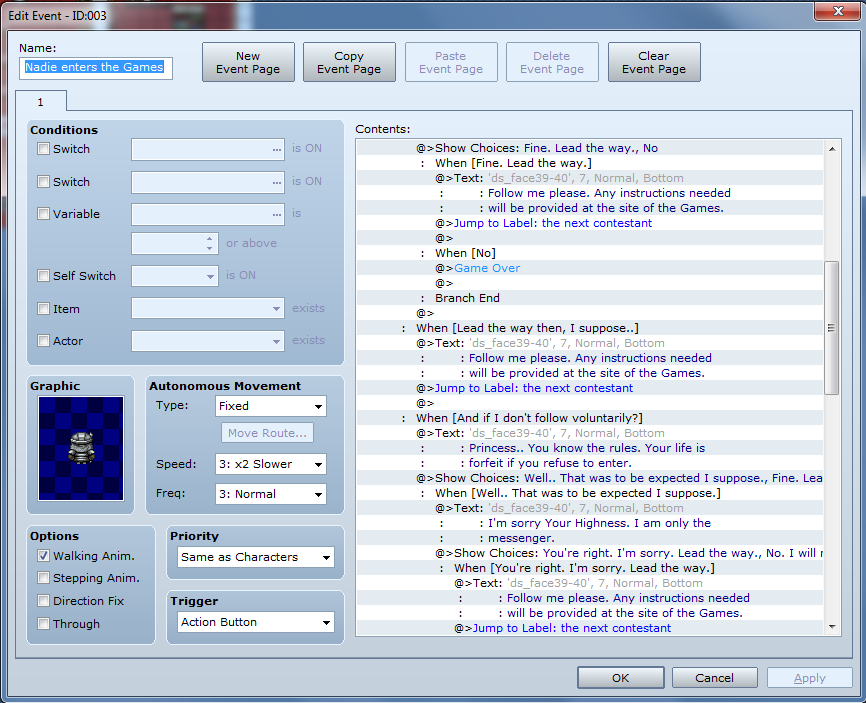
Task: Toggle the Walking Anim. option
Action: 43,556
